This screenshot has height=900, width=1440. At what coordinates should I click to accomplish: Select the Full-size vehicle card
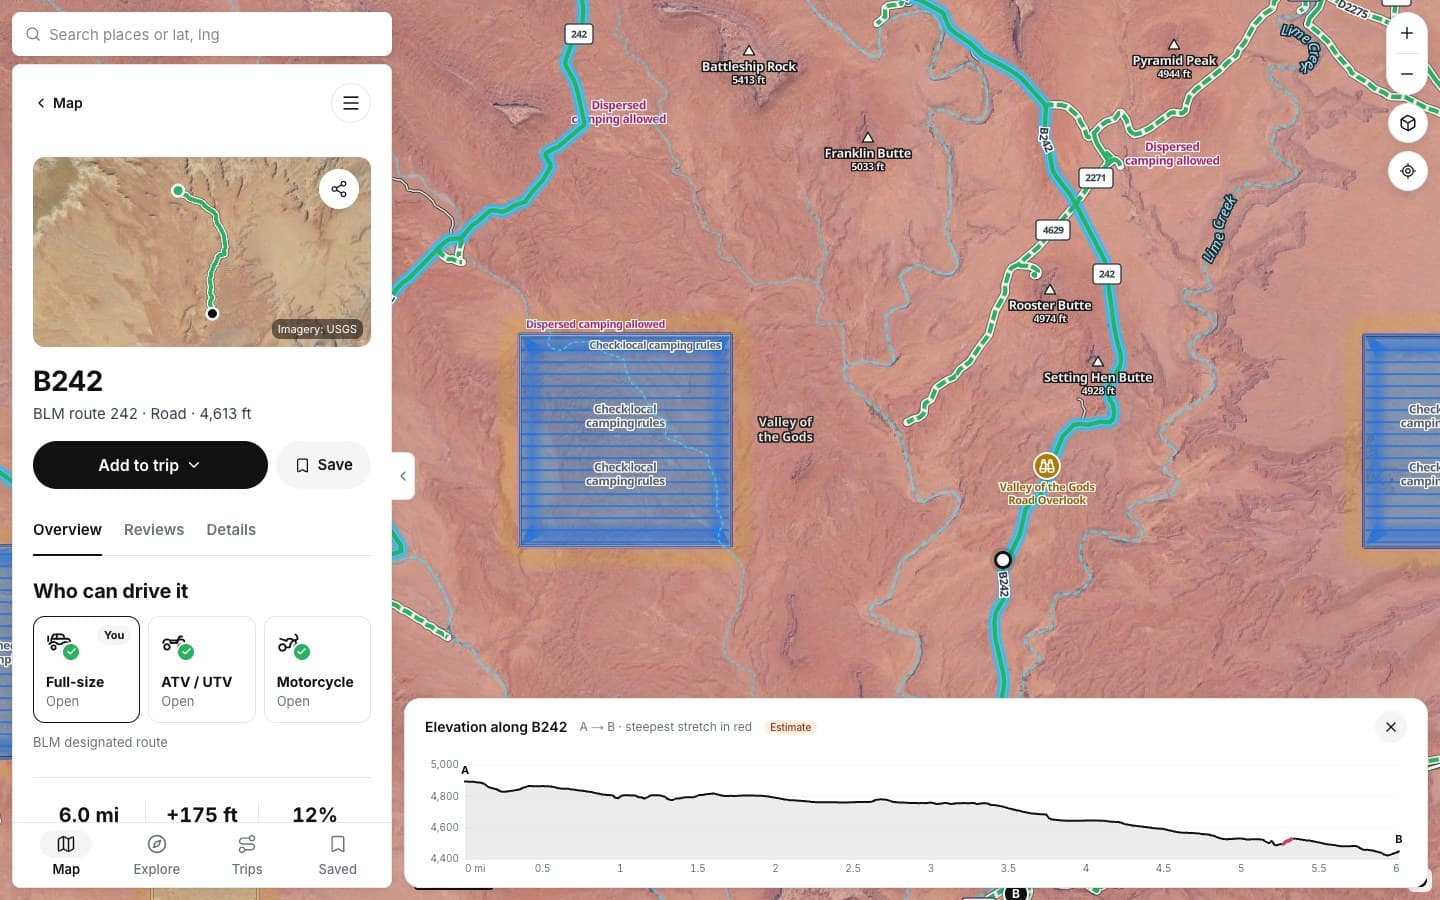[86, 669]
